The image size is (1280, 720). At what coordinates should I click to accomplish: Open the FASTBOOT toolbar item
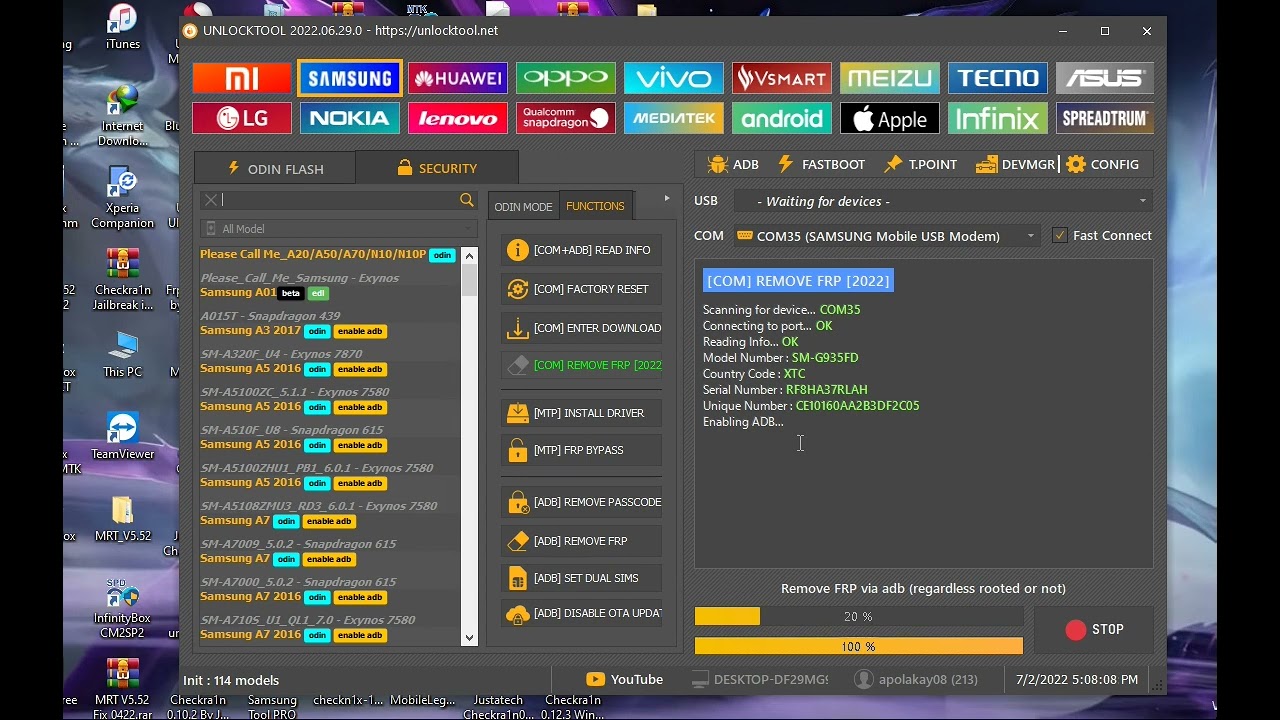click(821, 164)
